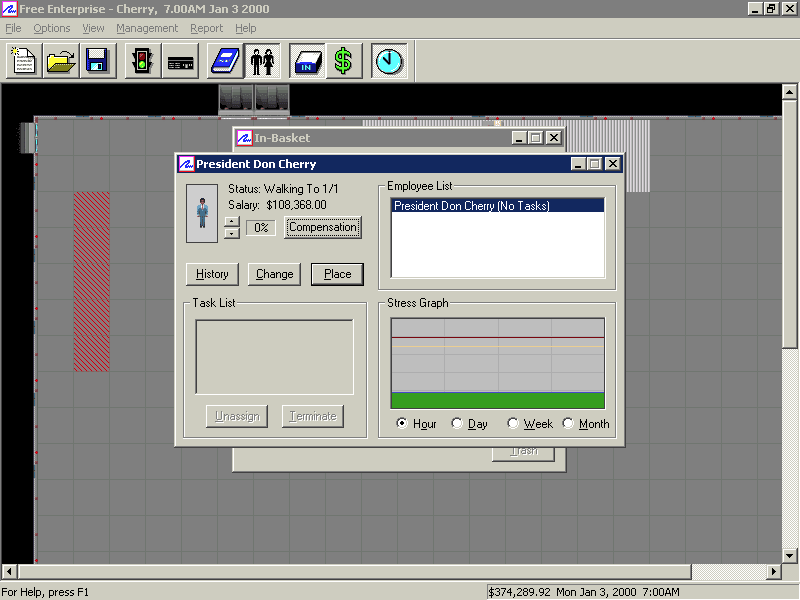Click the clock toolbar icon
The width and height of the screenshot is (800, 600).
[x=389, y=61]
